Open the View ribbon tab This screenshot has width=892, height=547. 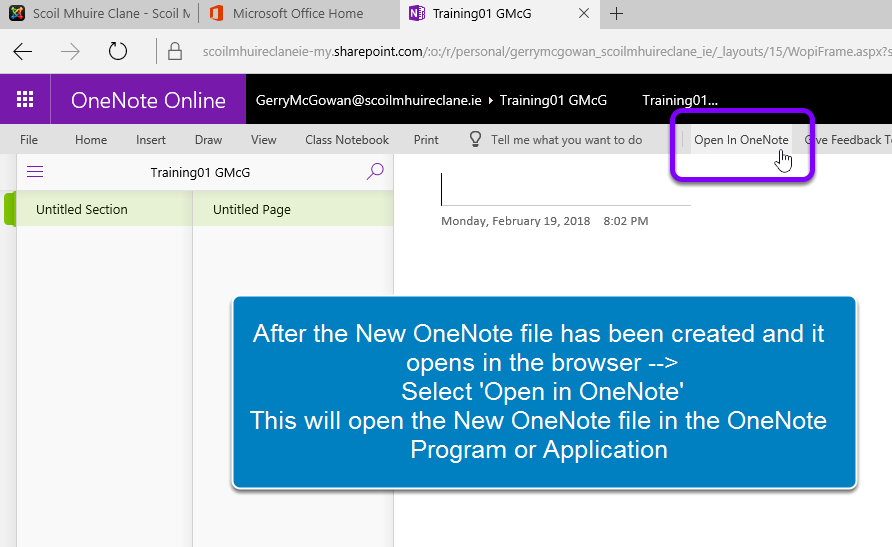coord(264,140)
